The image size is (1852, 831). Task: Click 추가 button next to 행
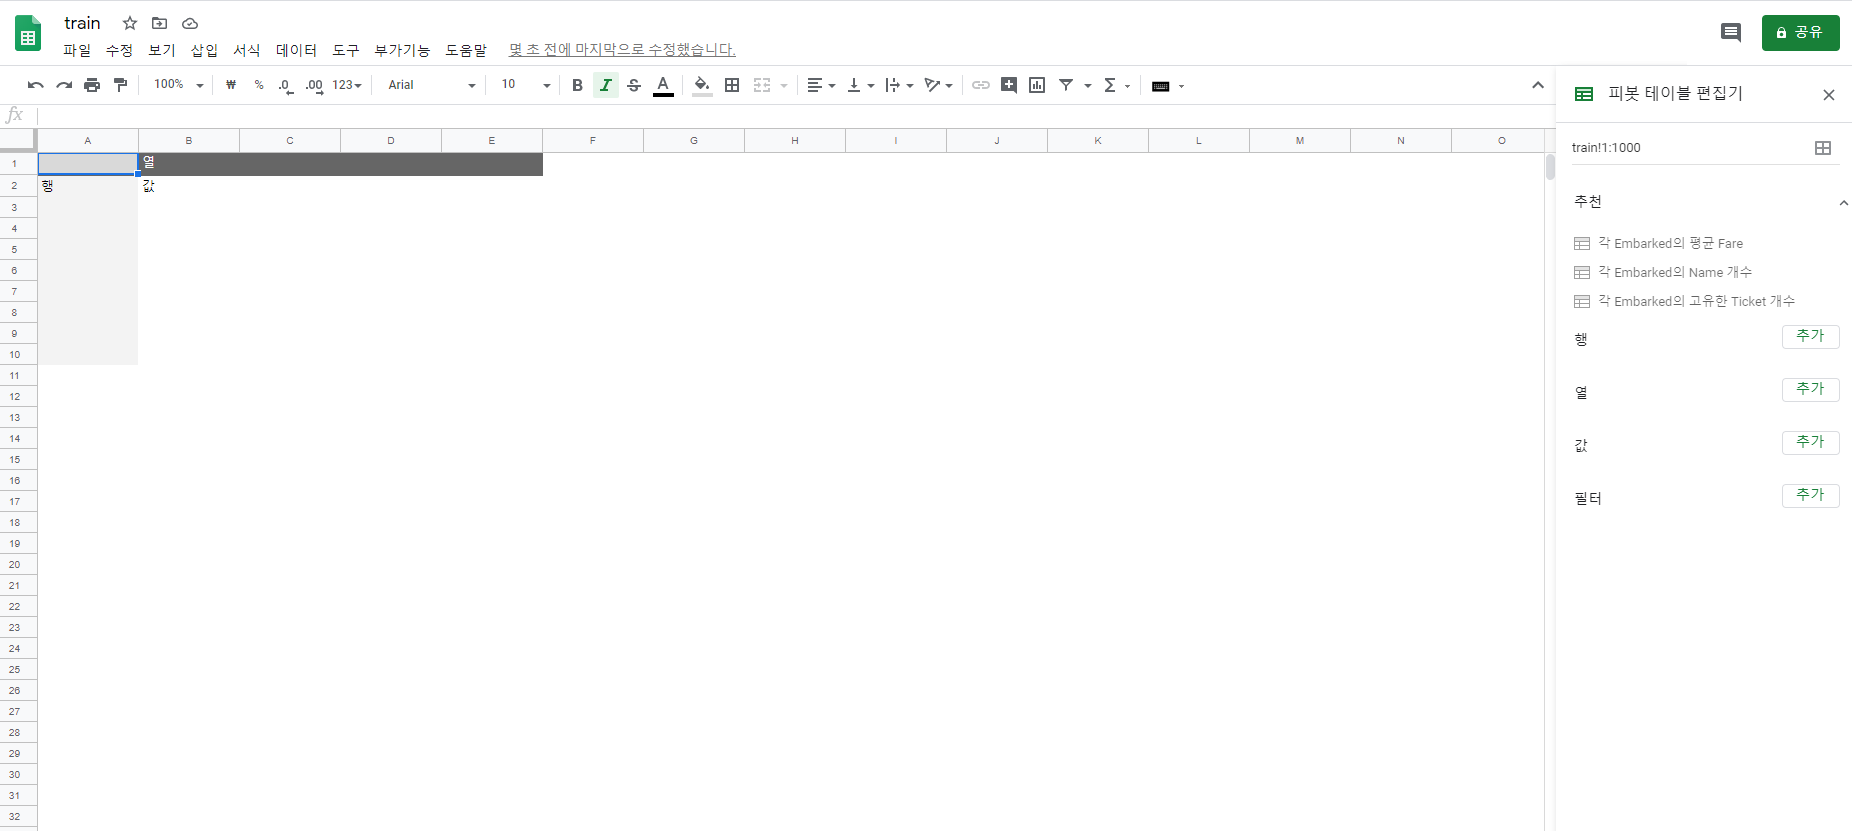tap(1810, 336)
